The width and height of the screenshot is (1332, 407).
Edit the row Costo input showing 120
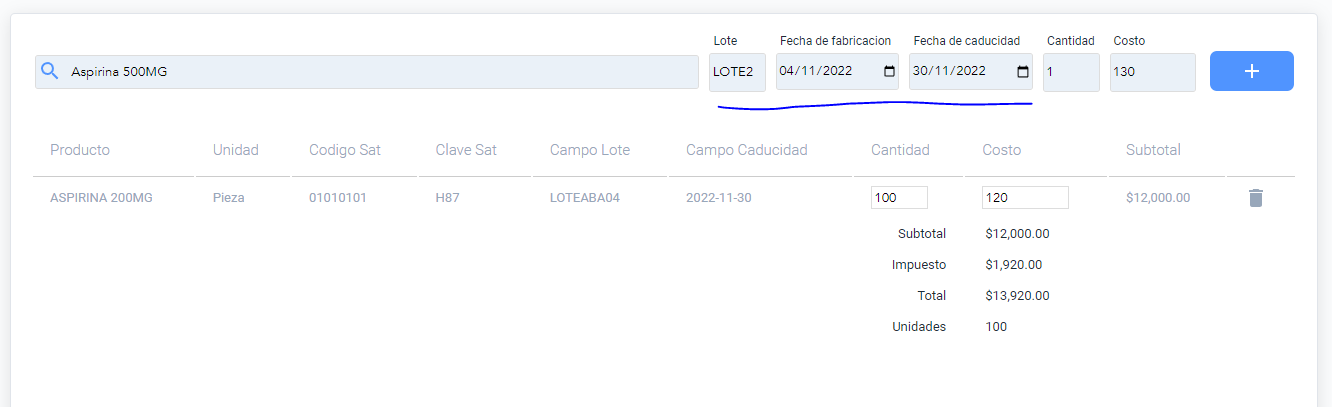point(1025,198)
